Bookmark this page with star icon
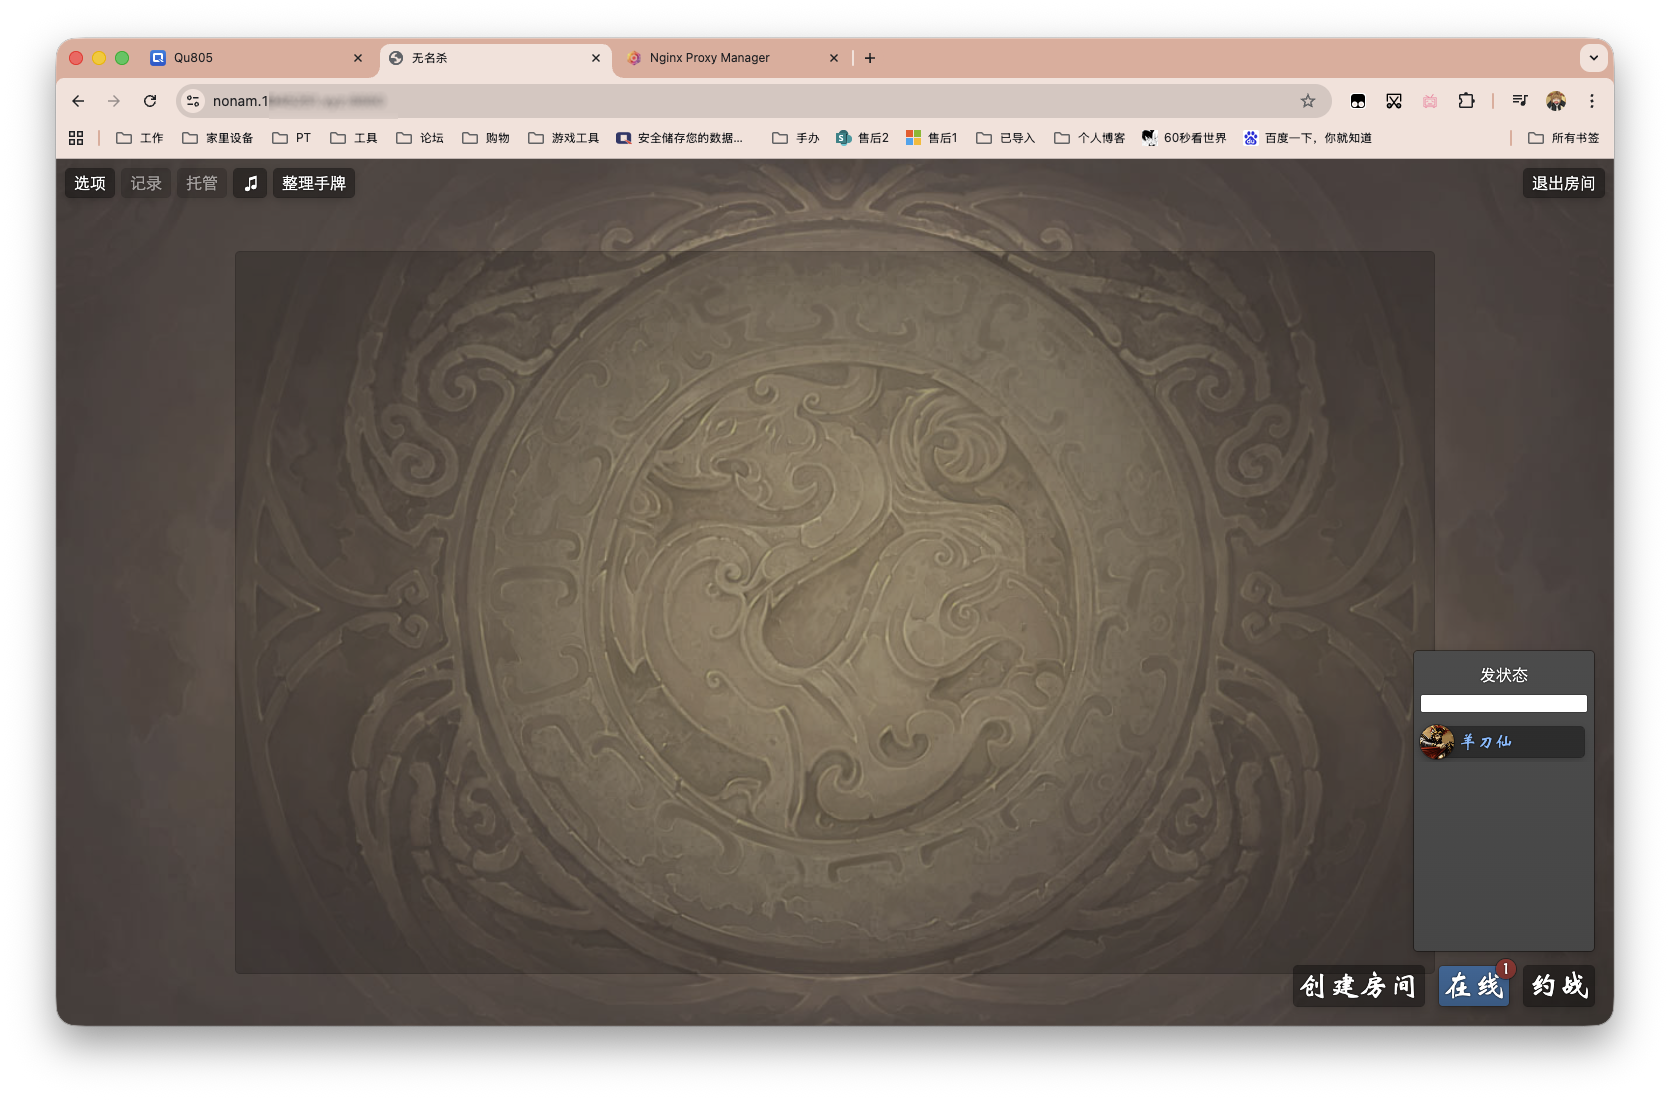The height and width of the screenshot is (1100, 1670). click(x=1307, y=101)
